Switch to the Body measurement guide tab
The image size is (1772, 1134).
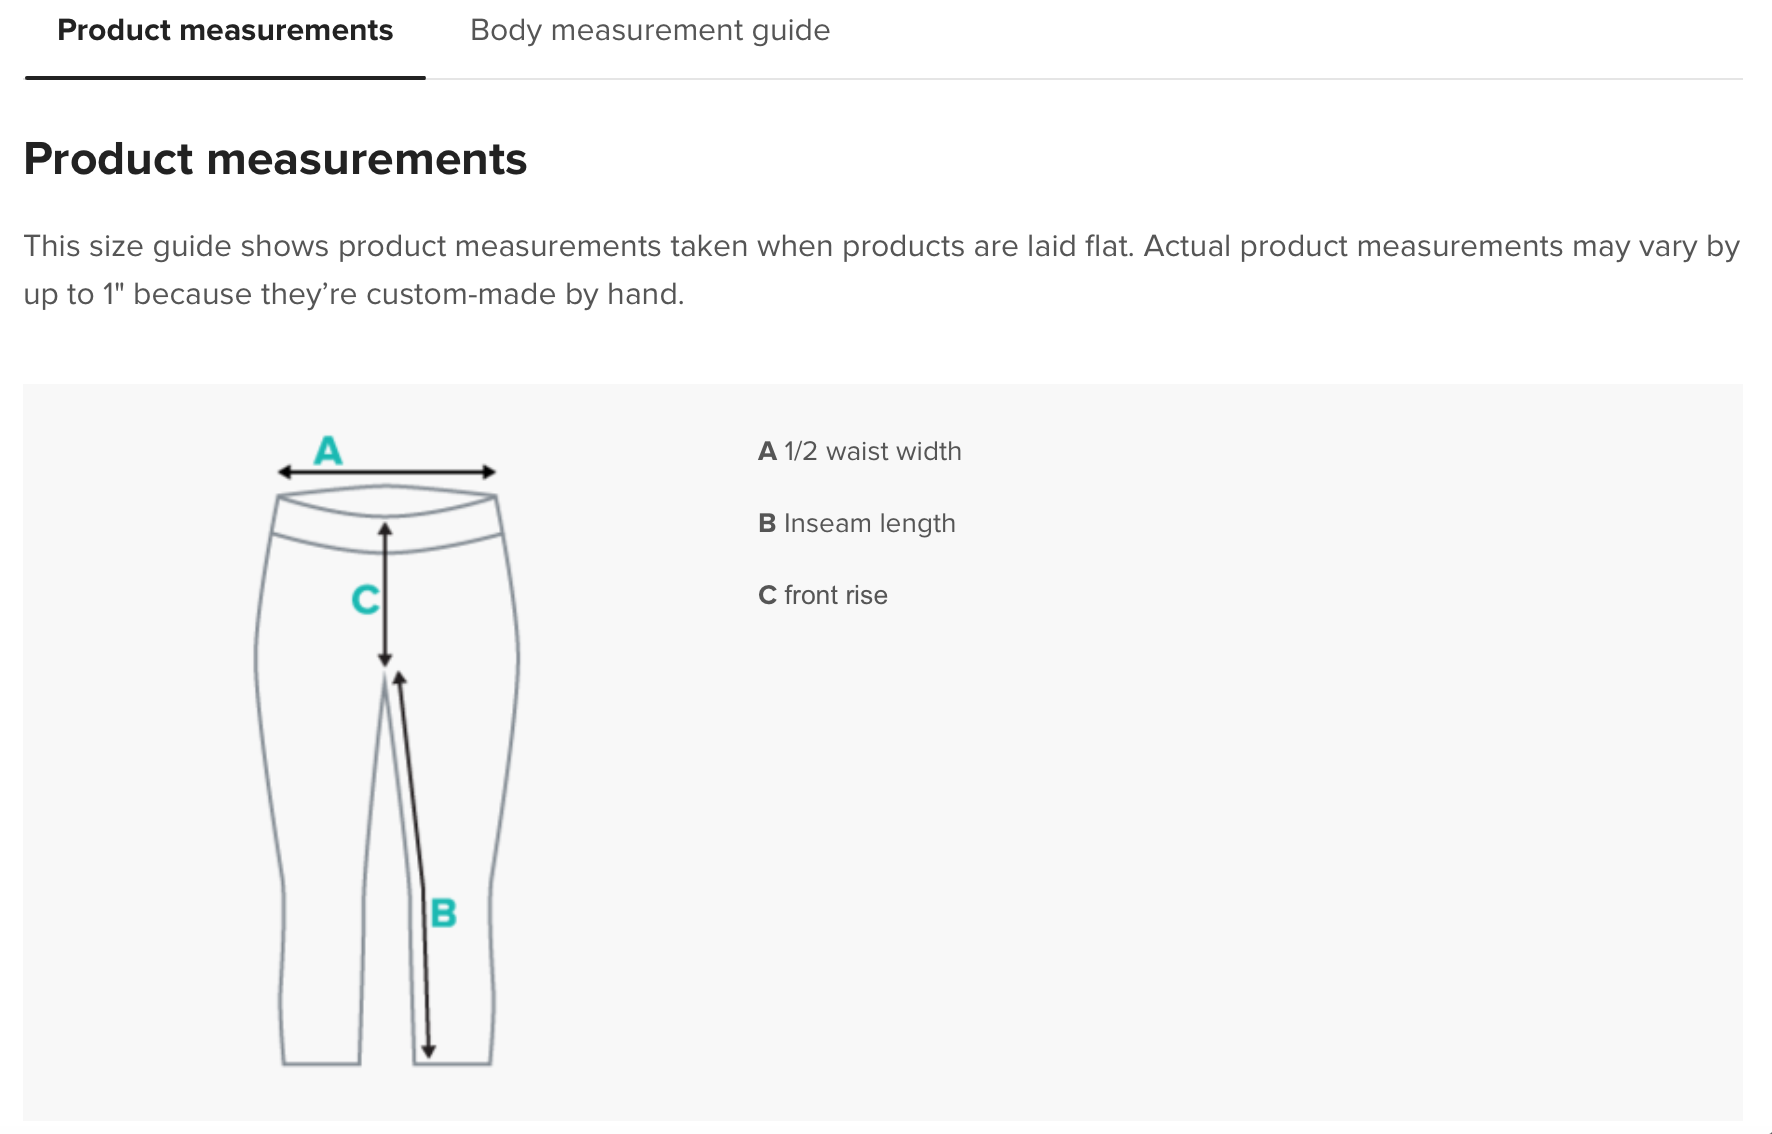650,31
